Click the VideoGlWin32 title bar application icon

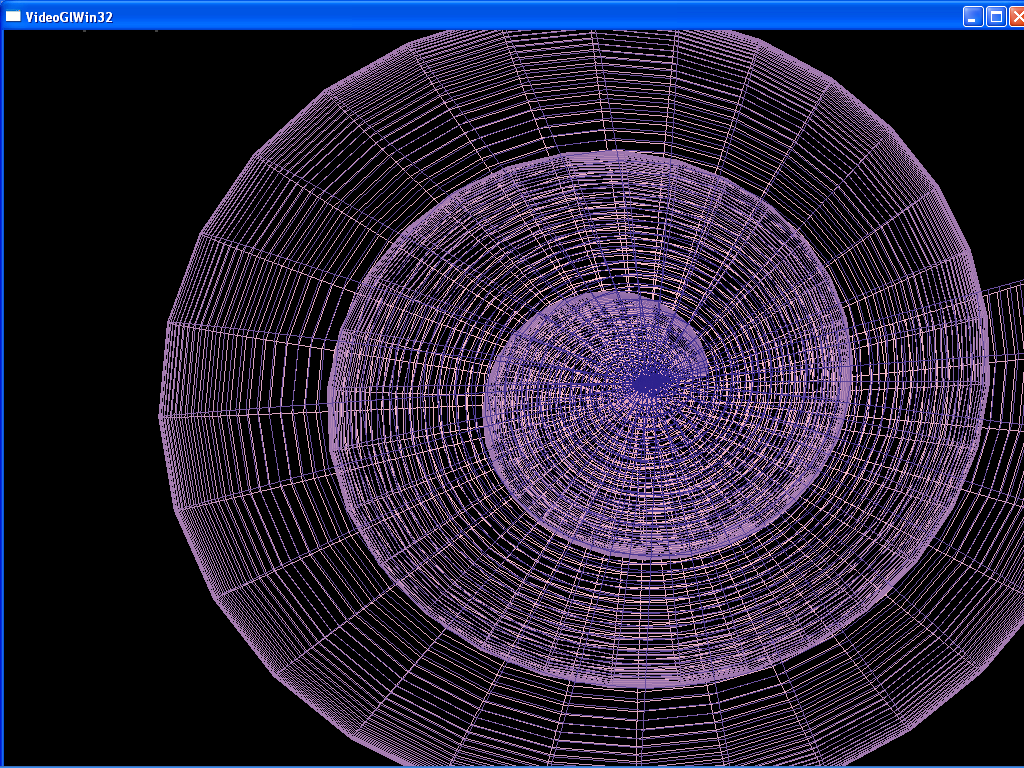coord(13,16)
